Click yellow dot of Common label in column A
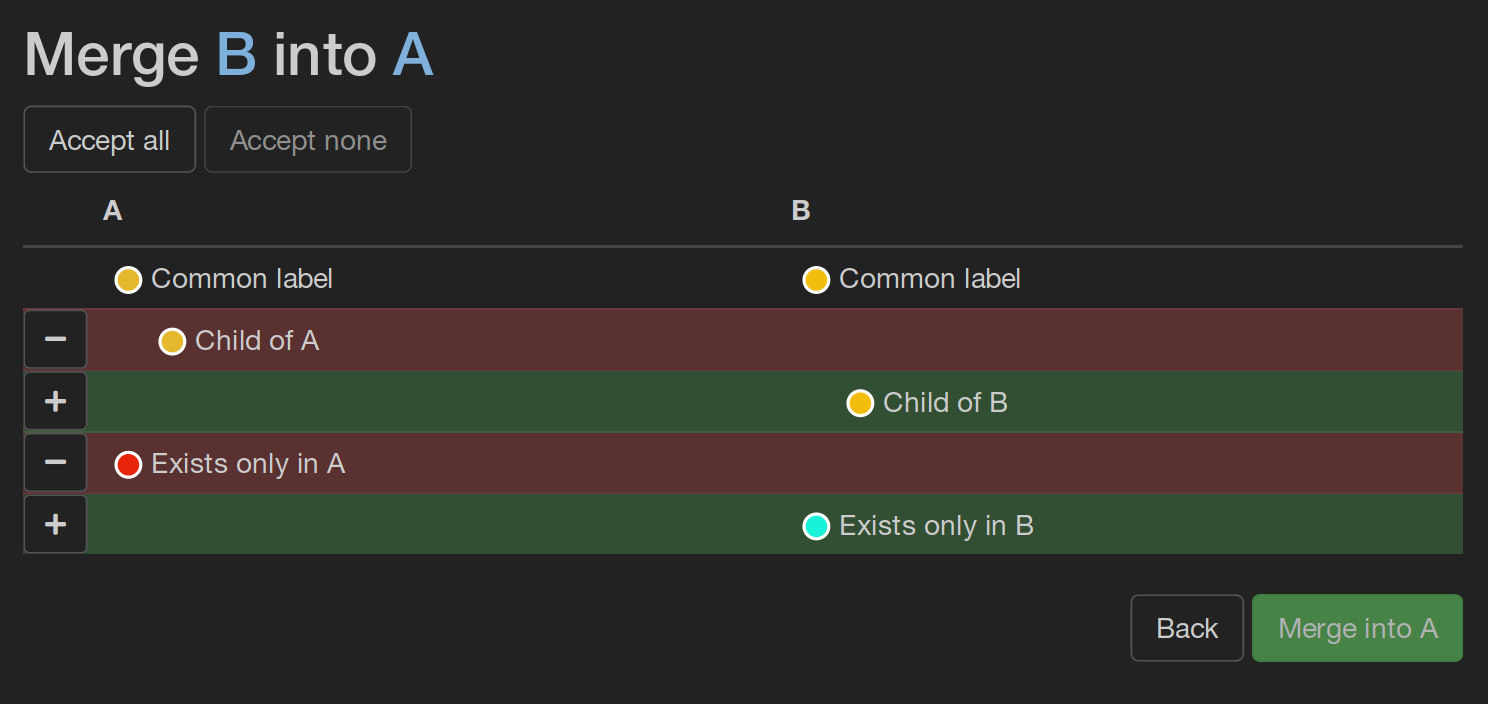The width and height of the screenshot is (1488, 704). [x=128, y=280]
